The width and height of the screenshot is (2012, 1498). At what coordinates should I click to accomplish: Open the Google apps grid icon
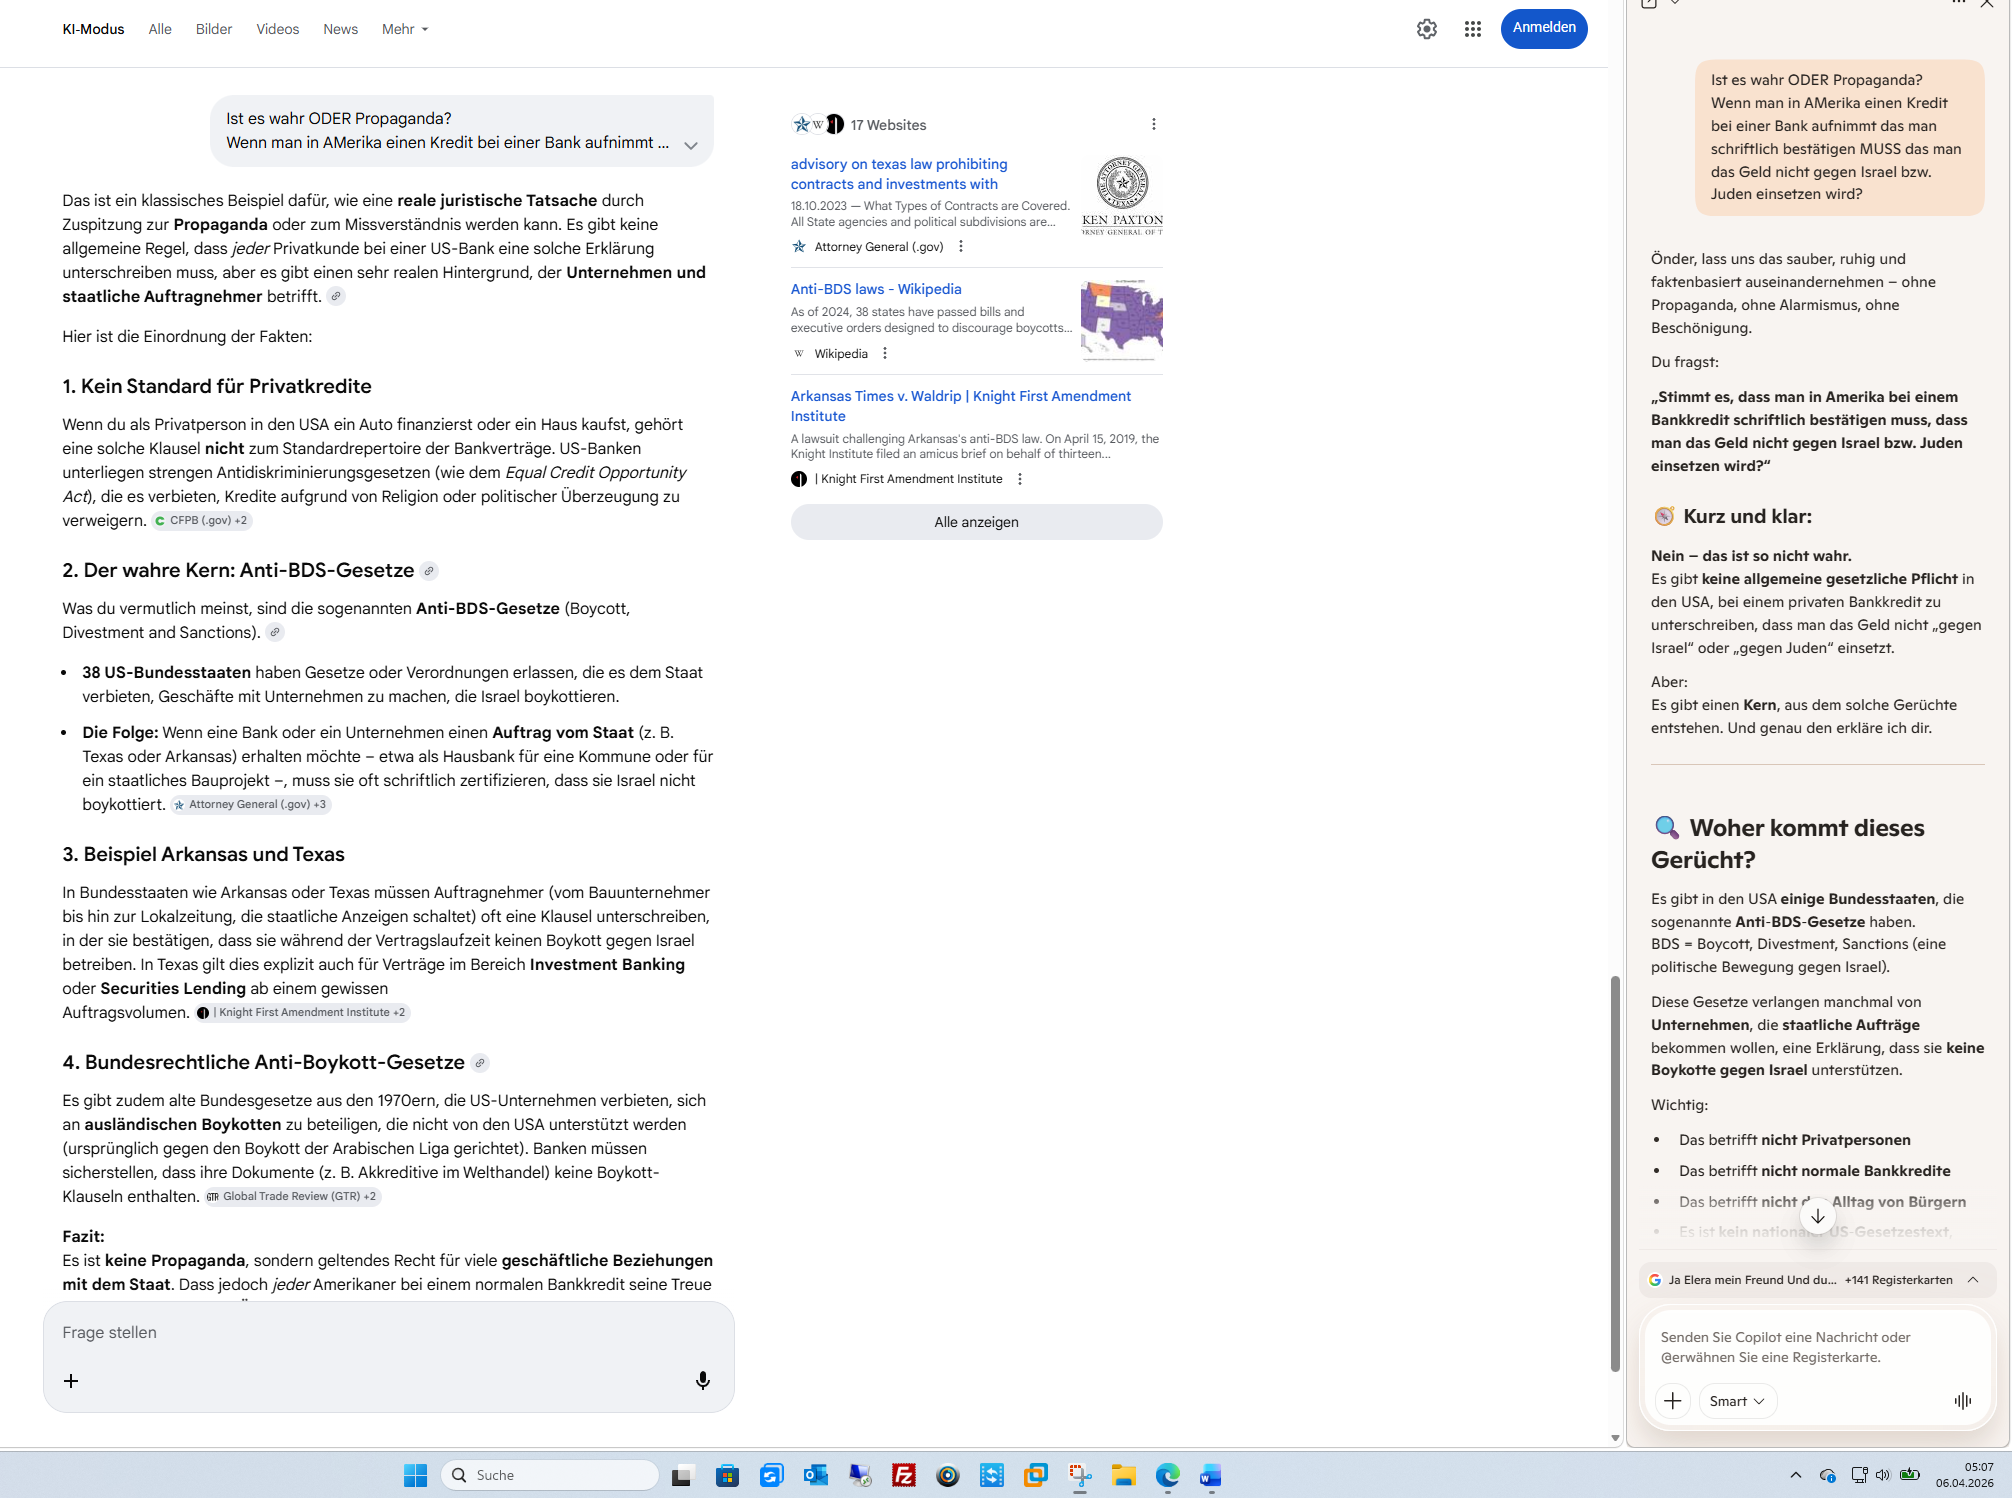(1472, 29)
